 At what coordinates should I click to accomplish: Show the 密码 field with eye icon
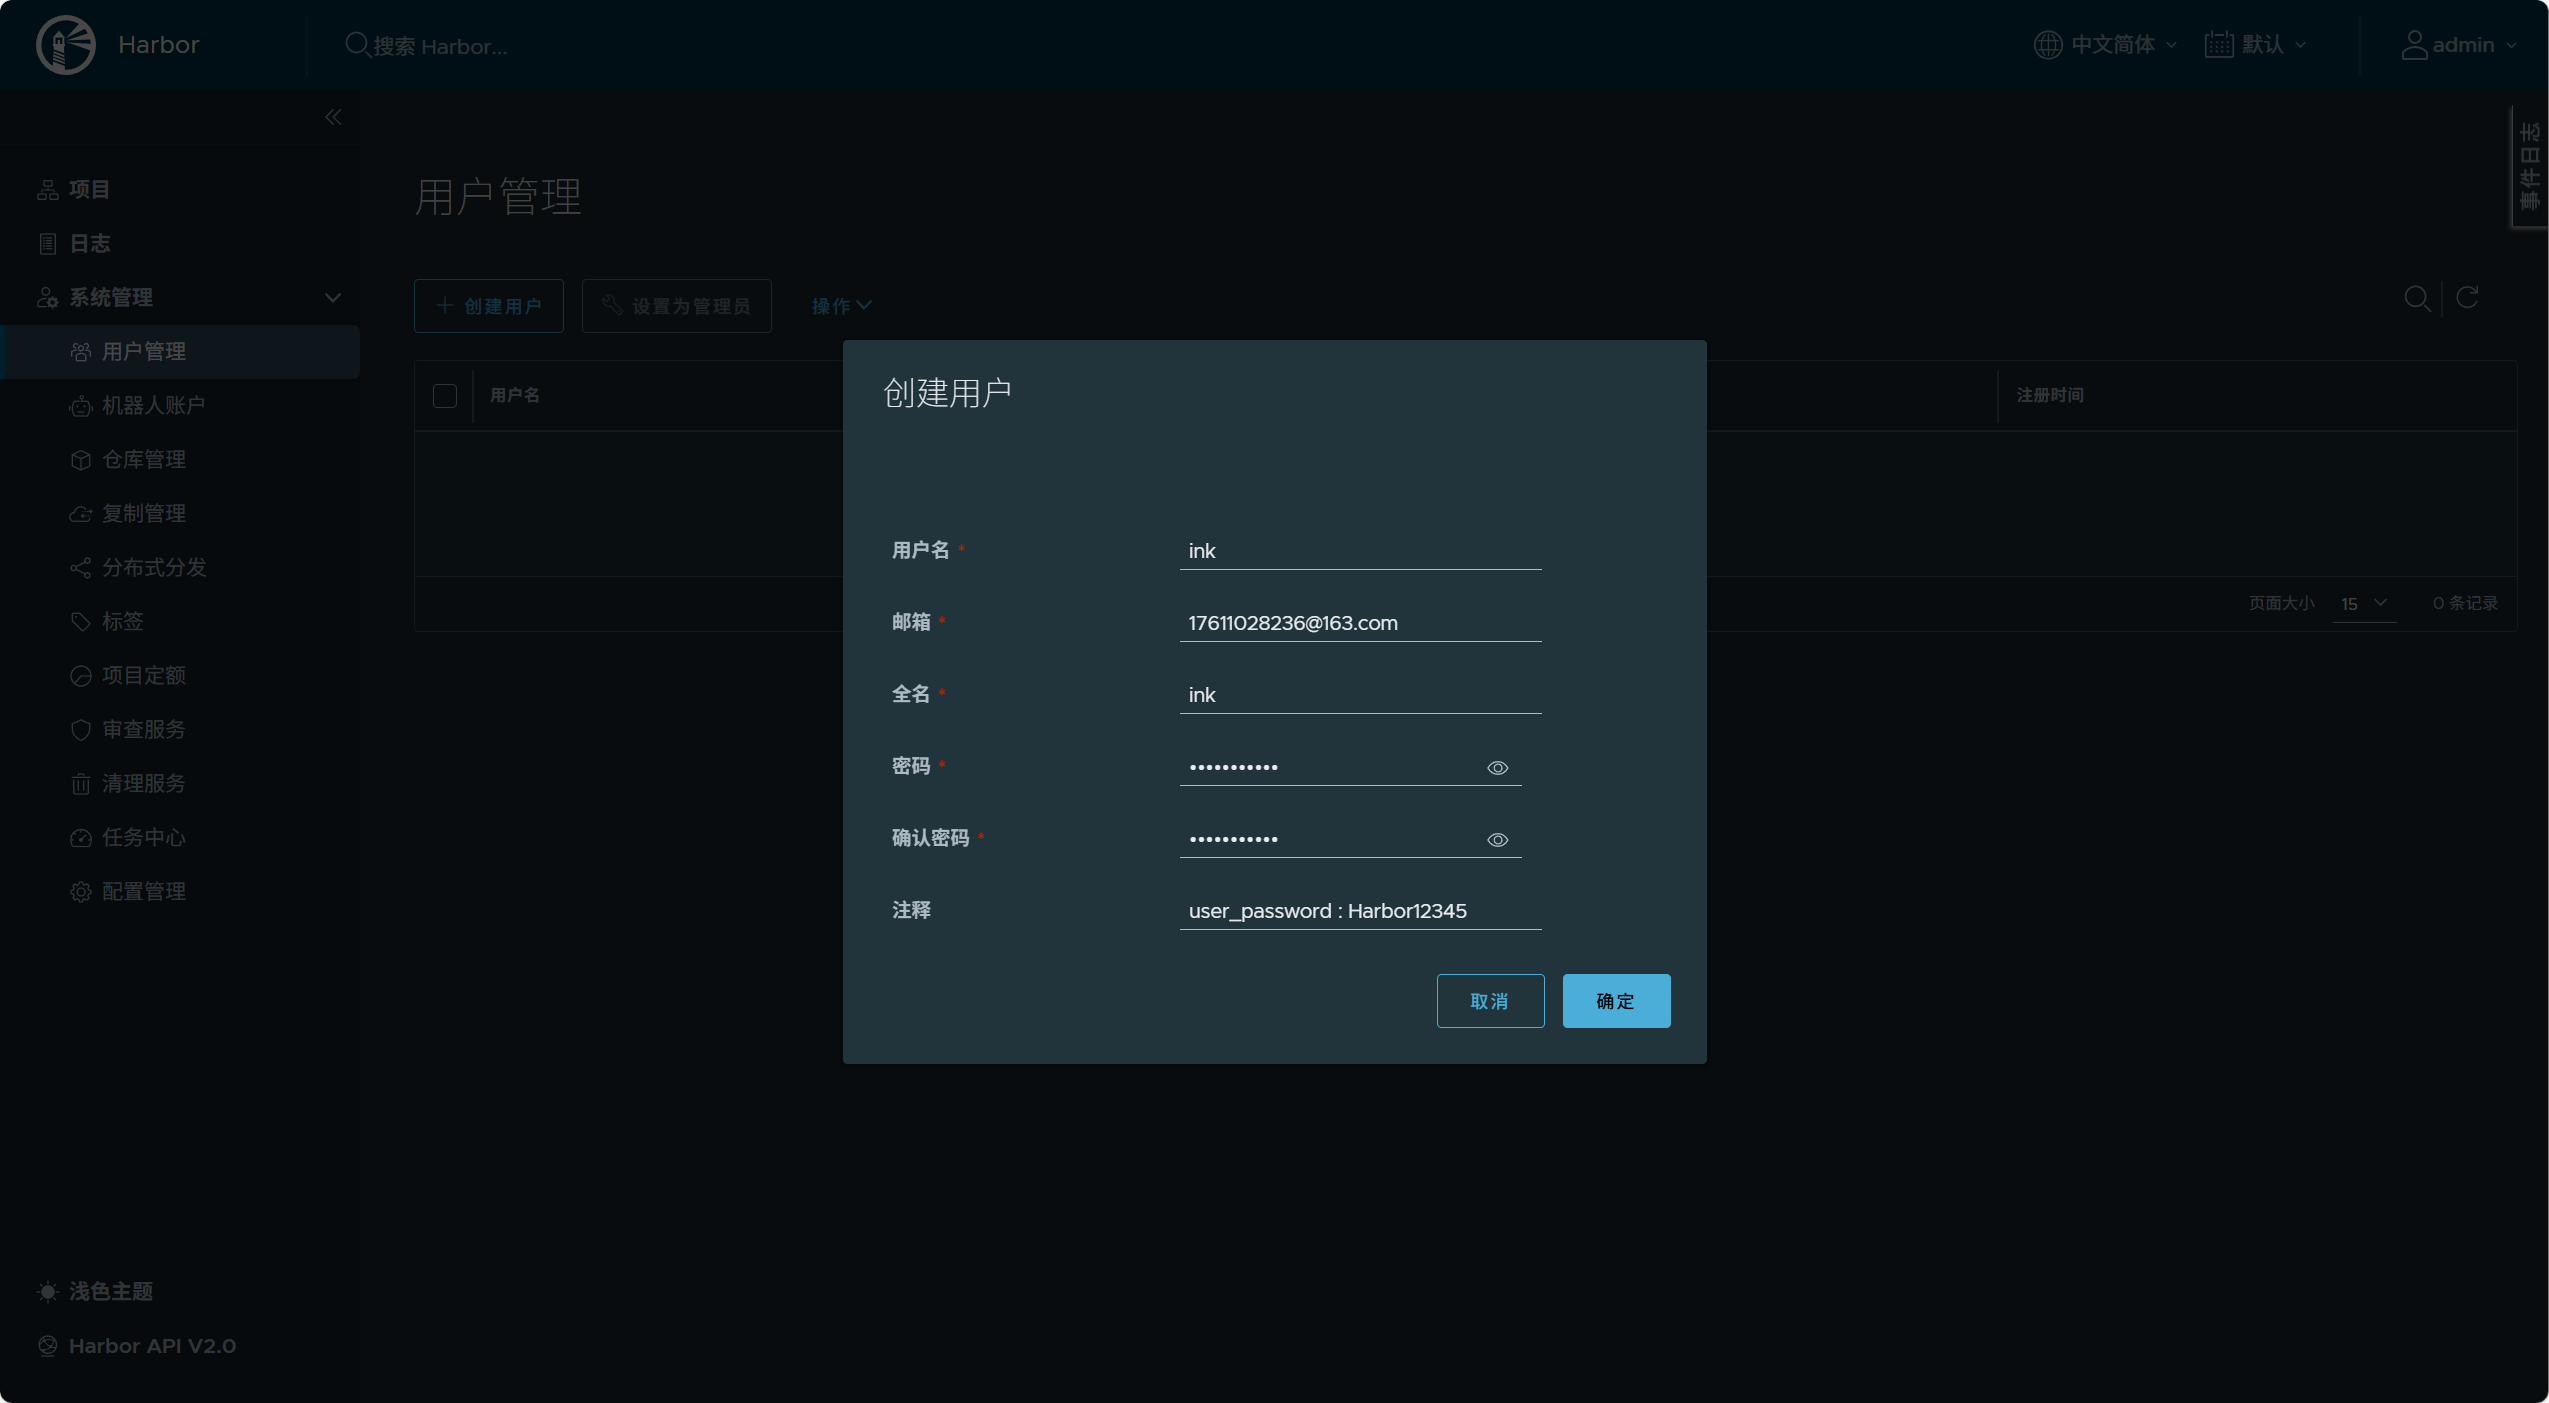(x=1497, y=767)
